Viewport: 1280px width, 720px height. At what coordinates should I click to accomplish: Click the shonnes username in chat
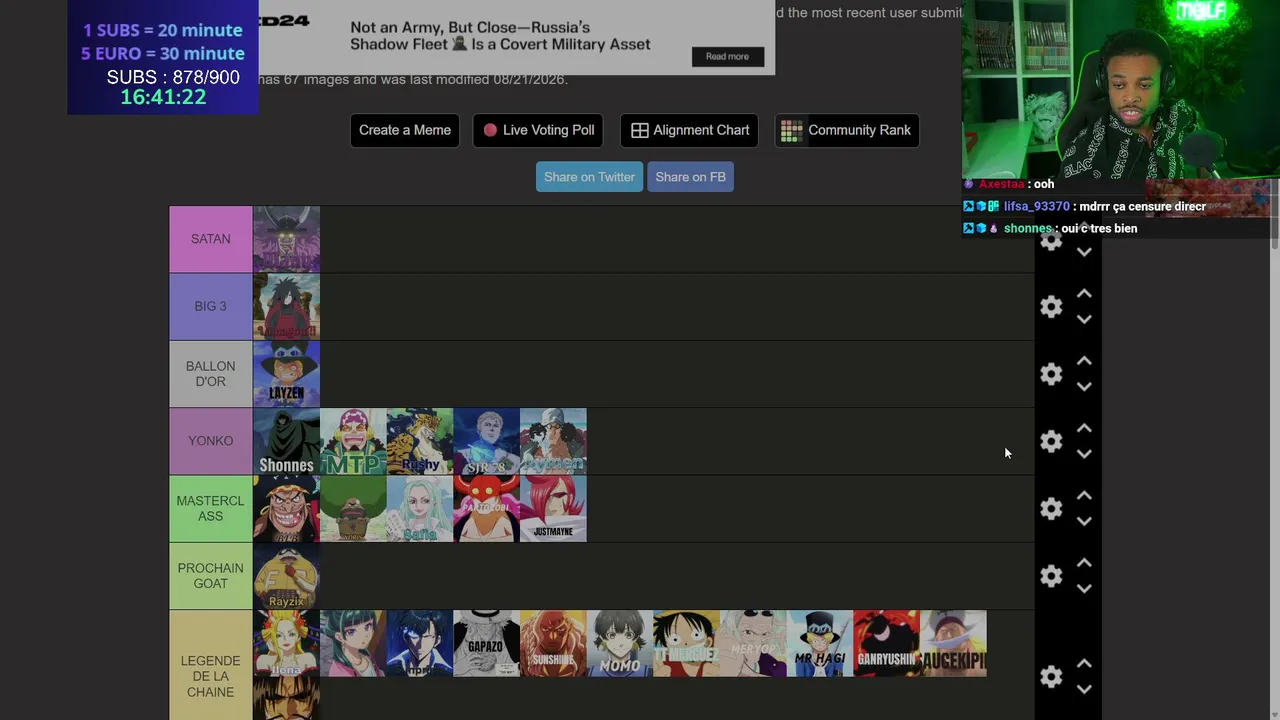pos(1028,228)
